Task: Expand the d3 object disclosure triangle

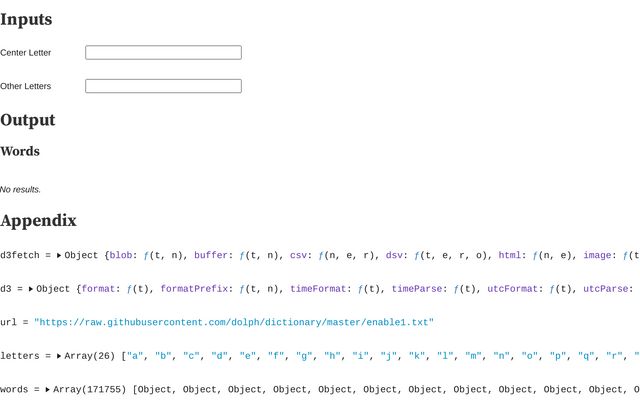Action: tap(31, 289)
